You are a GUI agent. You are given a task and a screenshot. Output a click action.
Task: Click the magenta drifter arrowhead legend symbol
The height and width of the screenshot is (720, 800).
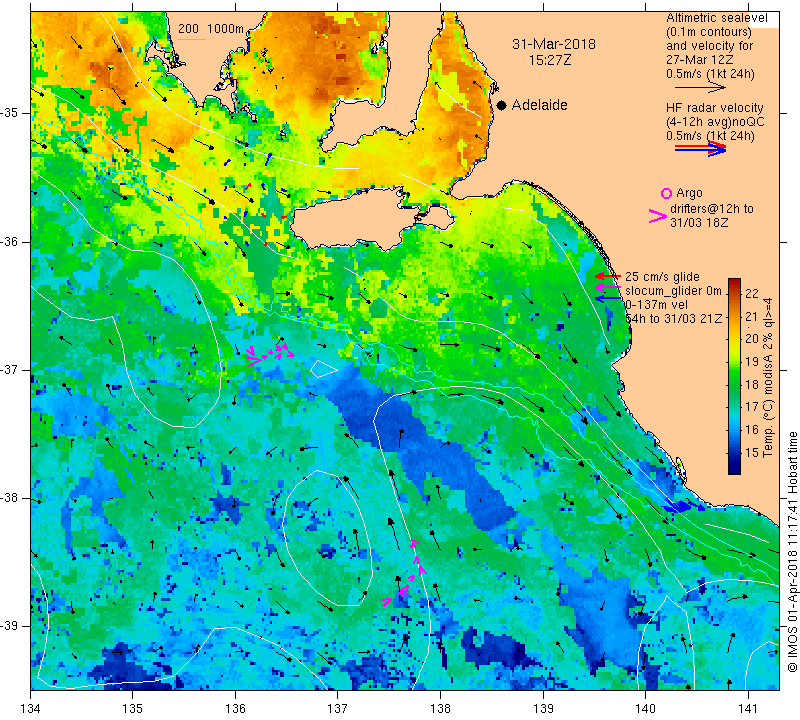[657, 216]
